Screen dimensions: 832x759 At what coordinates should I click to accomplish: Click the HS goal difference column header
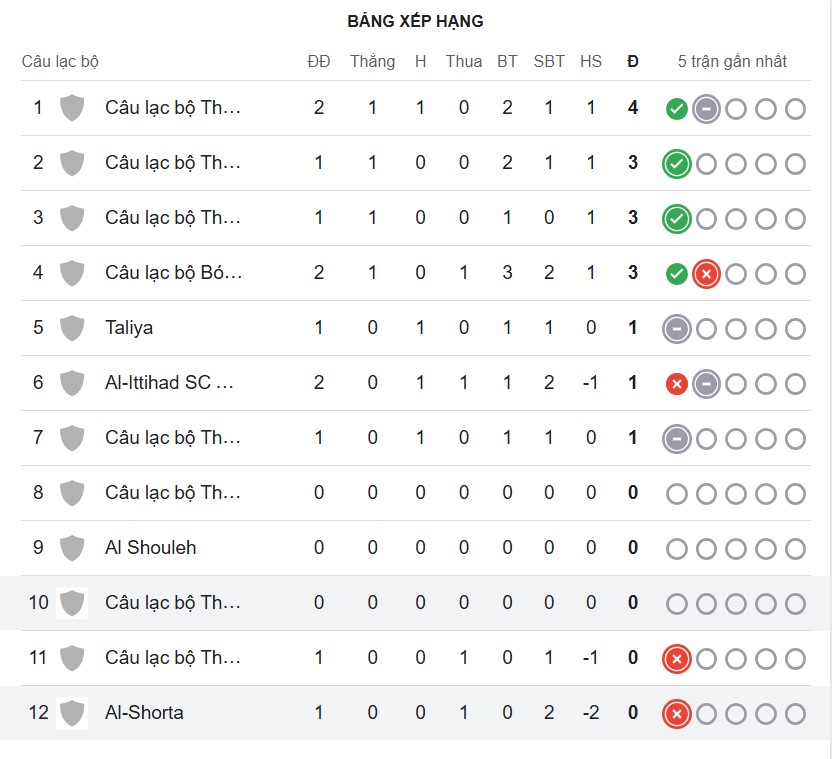pyautogui.click(x=591, y=61)
